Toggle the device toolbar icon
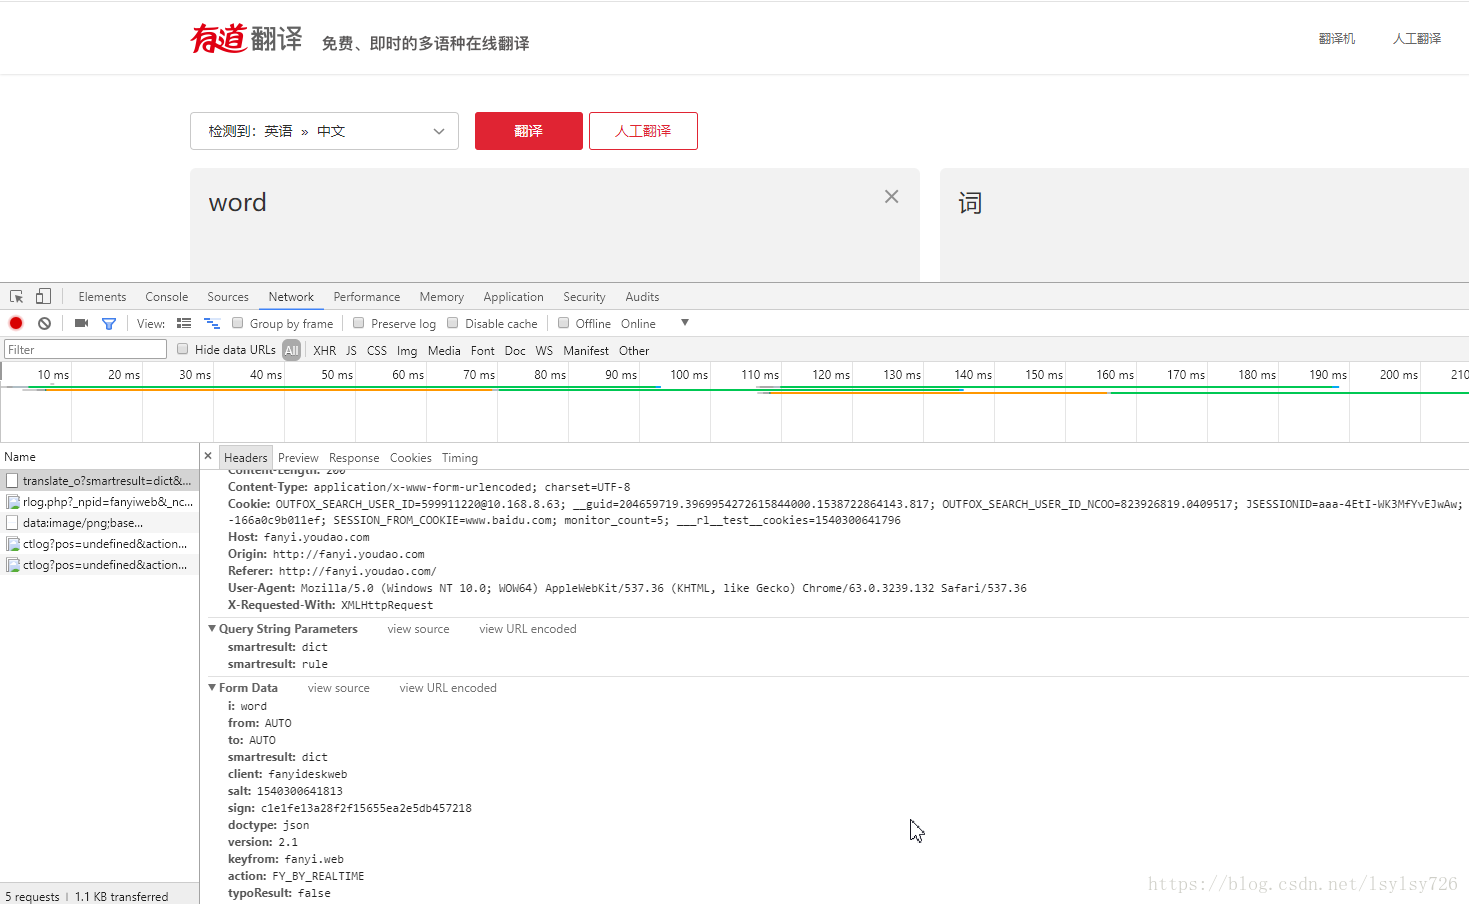 (x=43, y=297)
